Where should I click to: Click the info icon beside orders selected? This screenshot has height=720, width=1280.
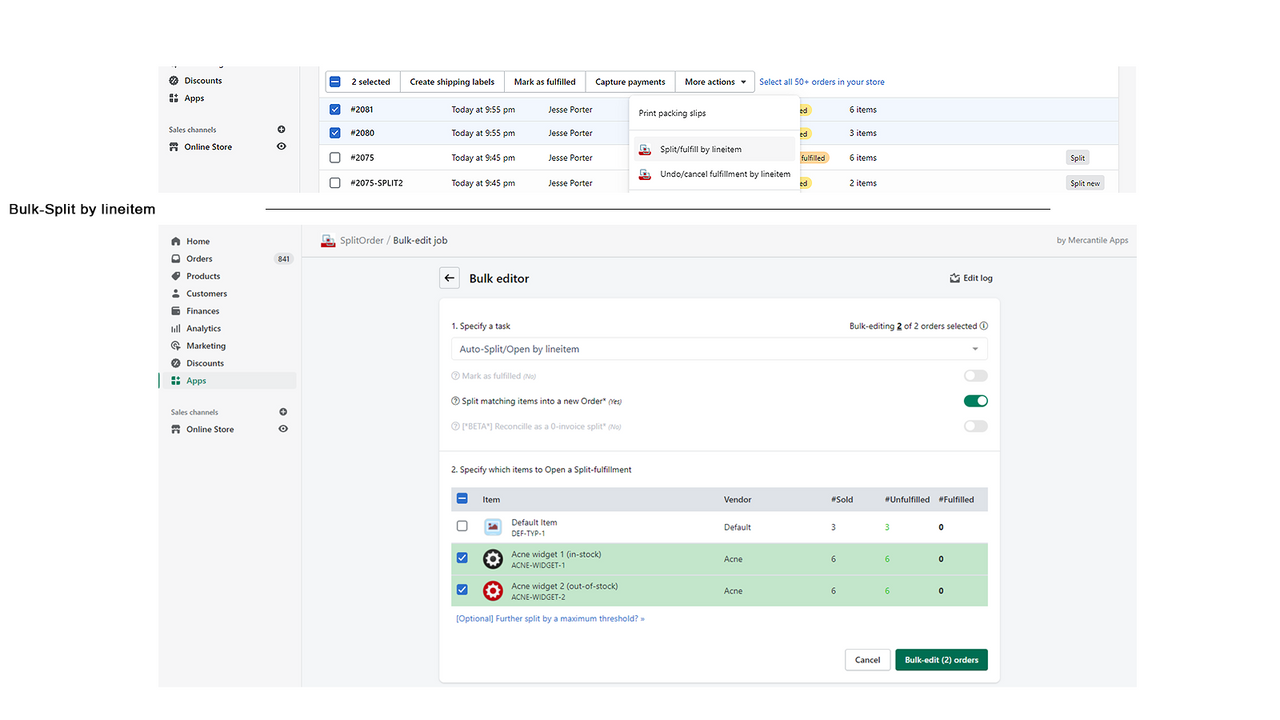tap(984, 326)
